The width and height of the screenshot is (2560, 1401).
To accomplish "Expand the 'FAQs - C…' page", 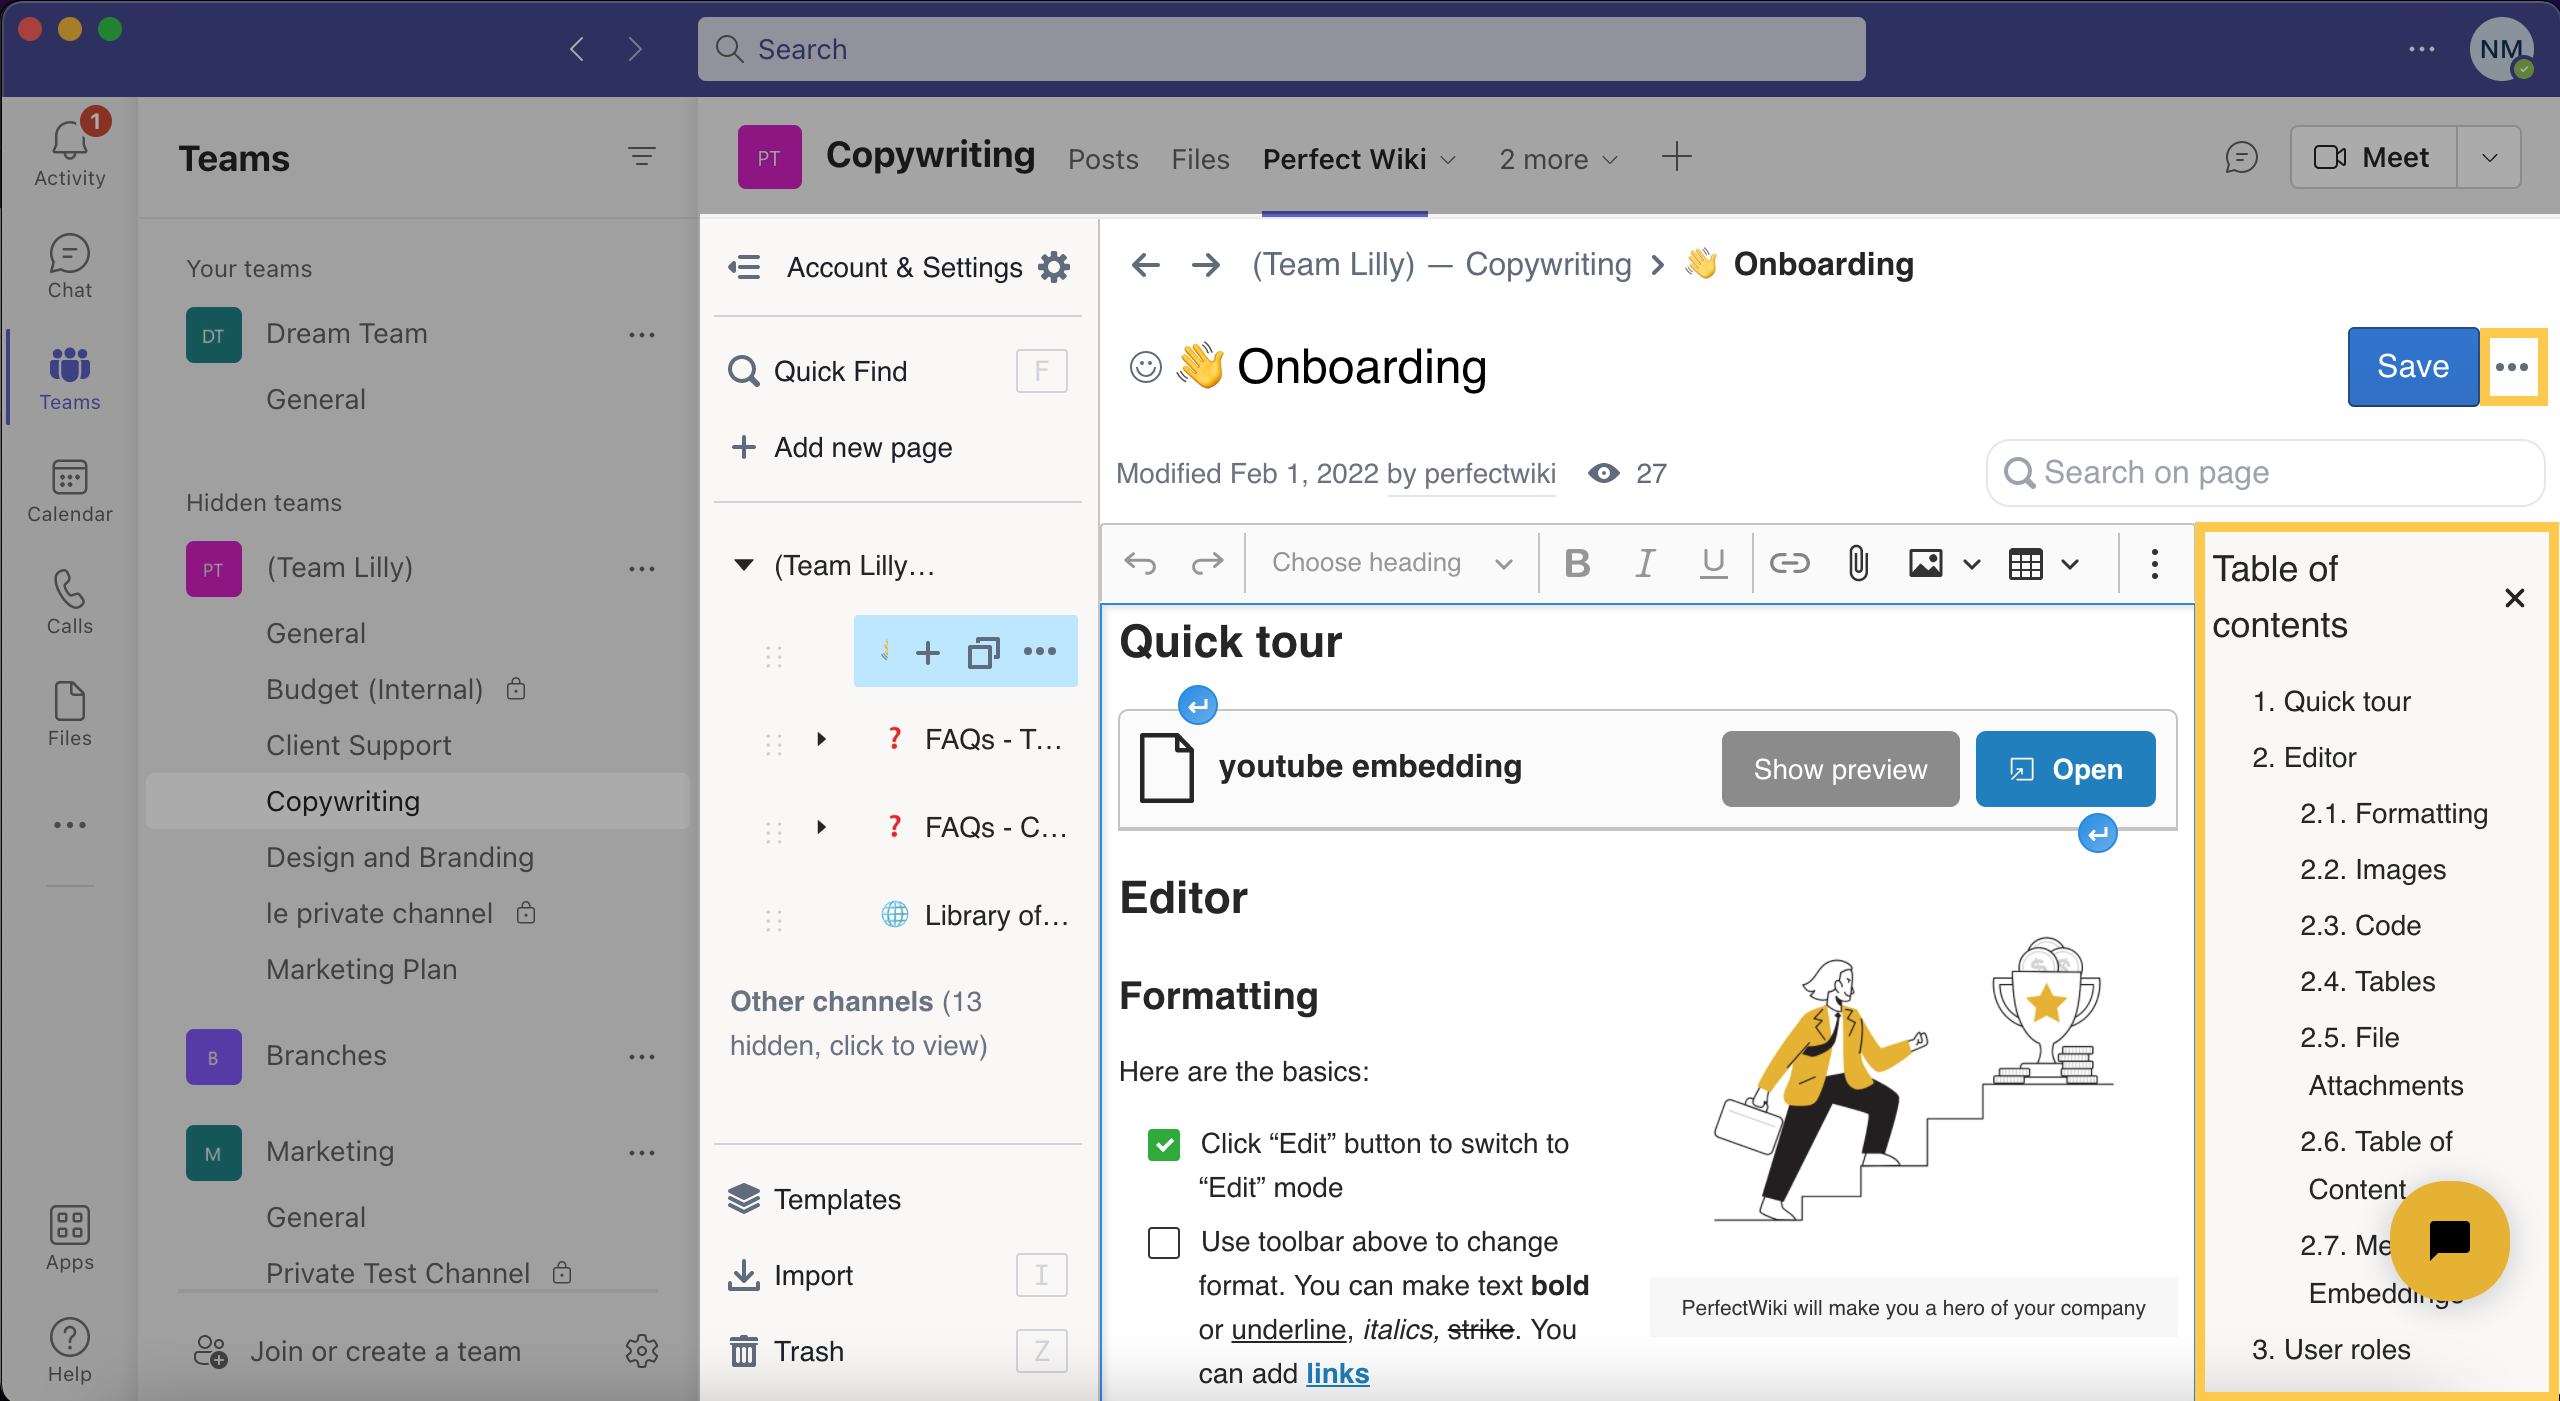I will [x=821, y=828].
